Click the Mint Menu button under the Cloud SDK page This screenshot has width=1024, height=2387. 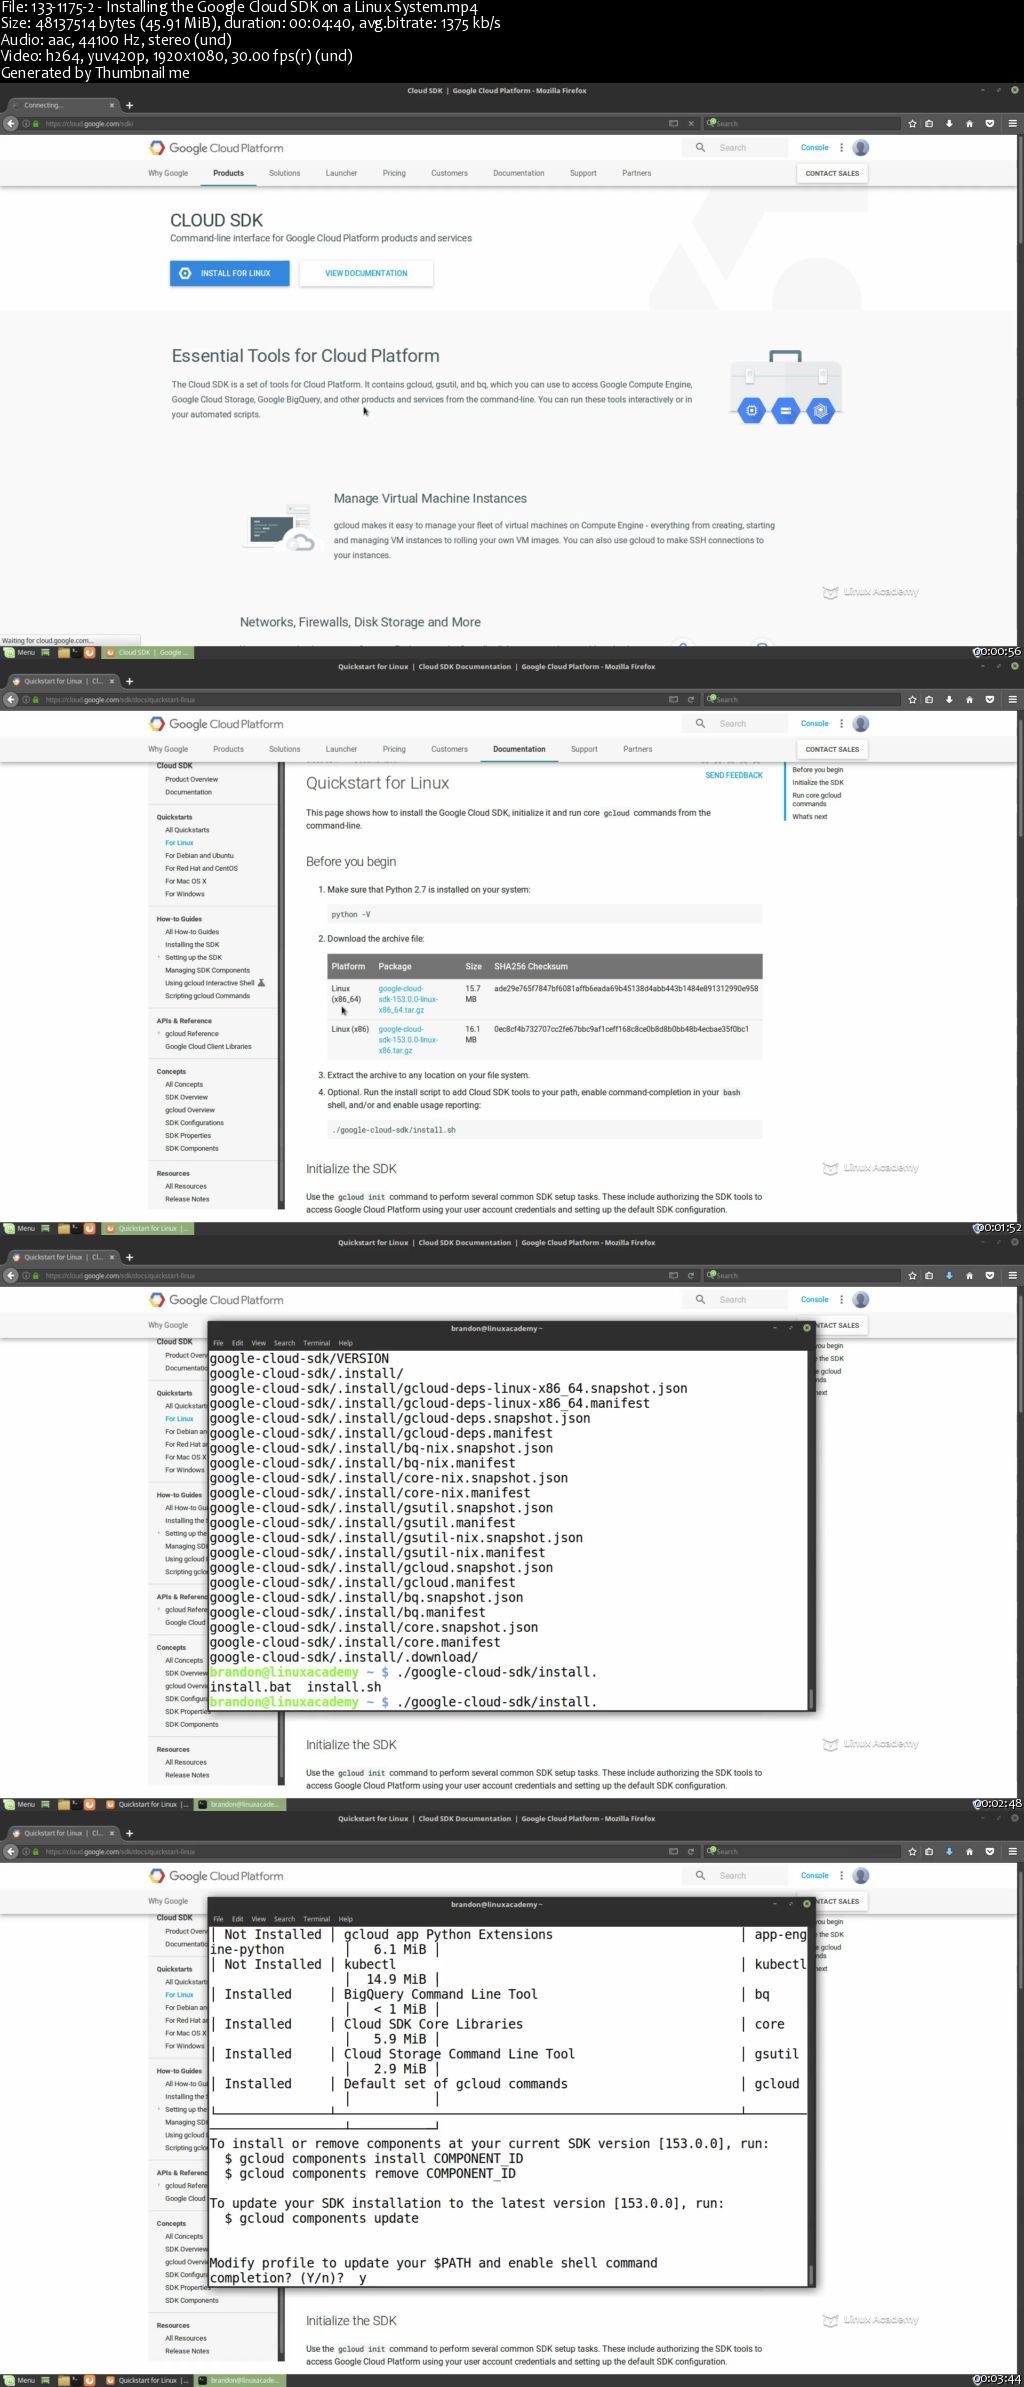(x=20, y=652)
